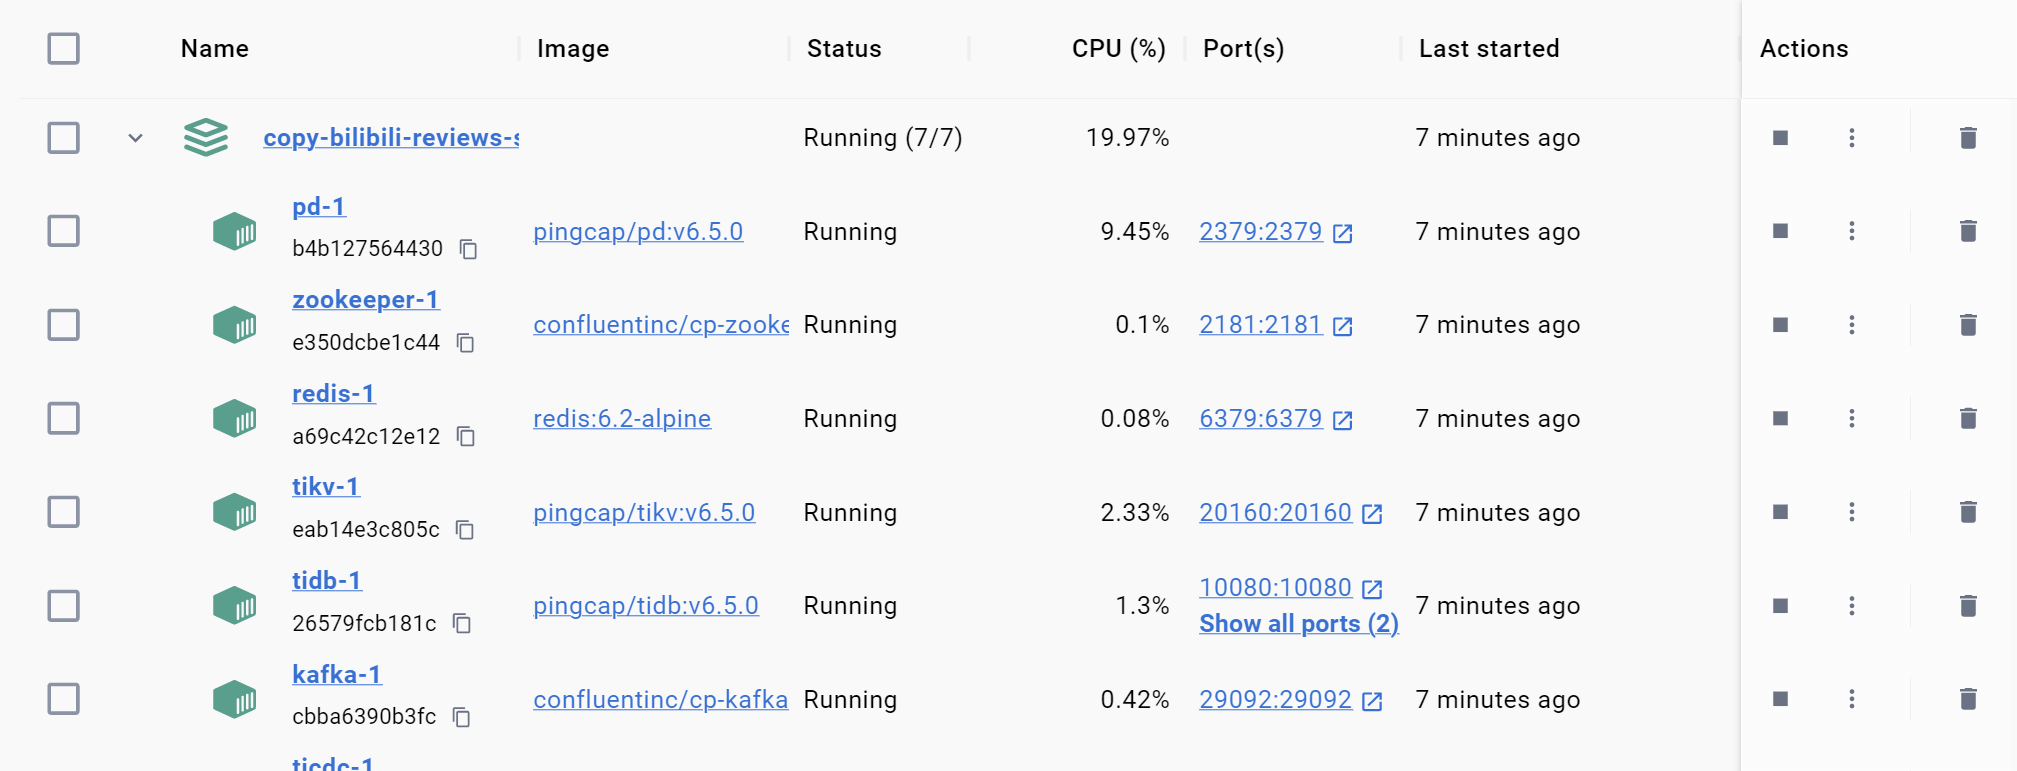Copy the pd-1 container ID
2017x771 pixels.
pos(468,249)
